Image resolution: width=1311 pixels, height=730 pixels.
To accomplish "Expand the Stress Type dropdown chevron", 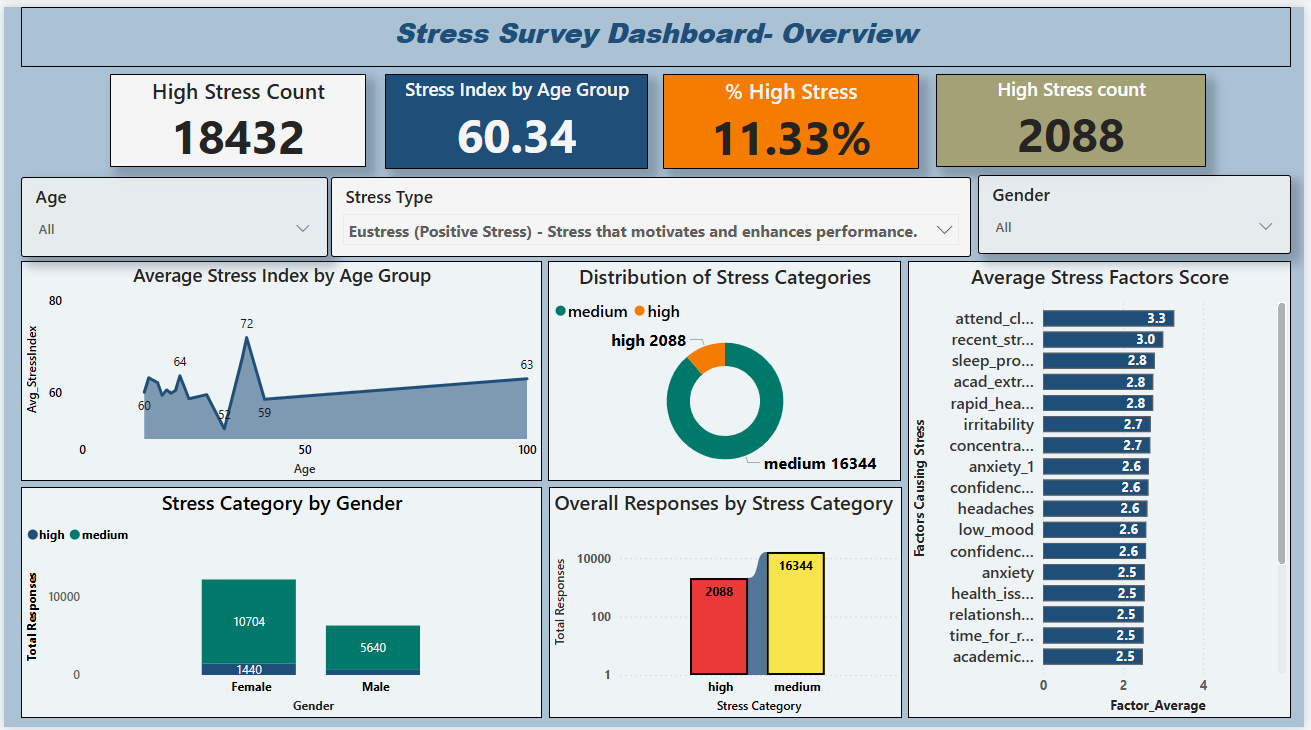I will [x=944, y=231].
